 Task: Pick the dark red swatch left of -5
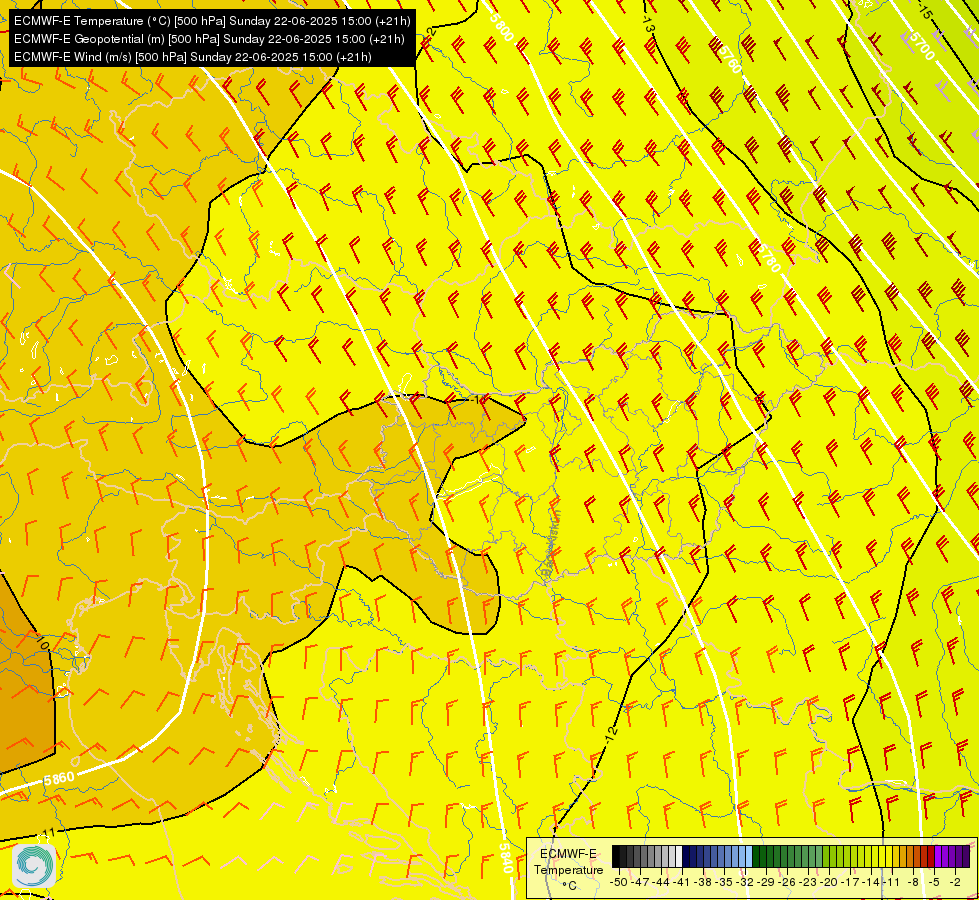coord(931,856)
